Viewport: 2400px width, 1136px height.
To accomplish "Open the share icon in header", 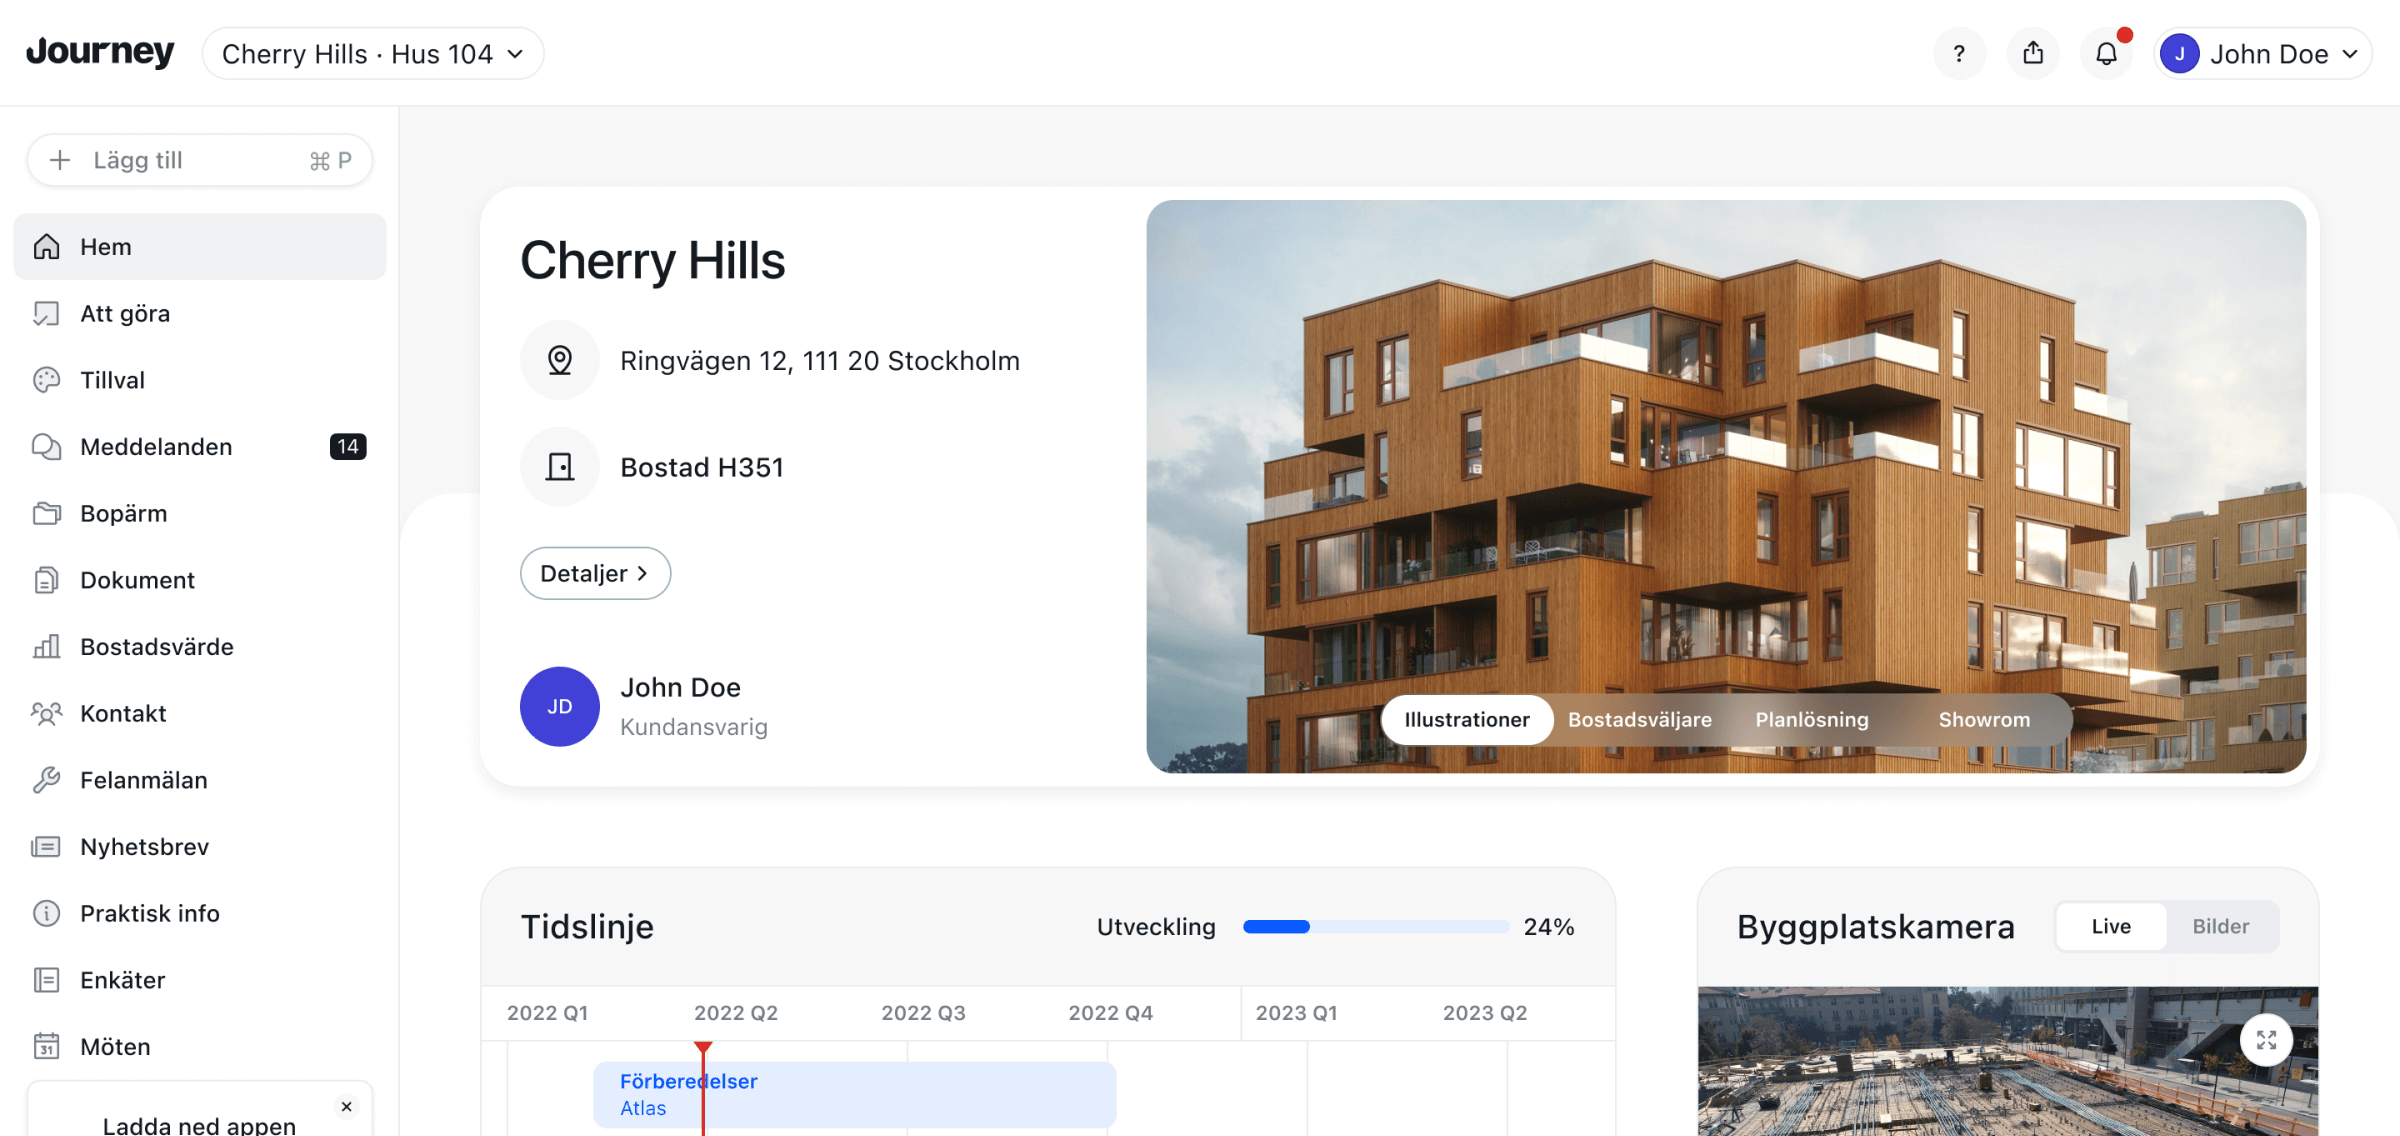I will click(2033, 54).
